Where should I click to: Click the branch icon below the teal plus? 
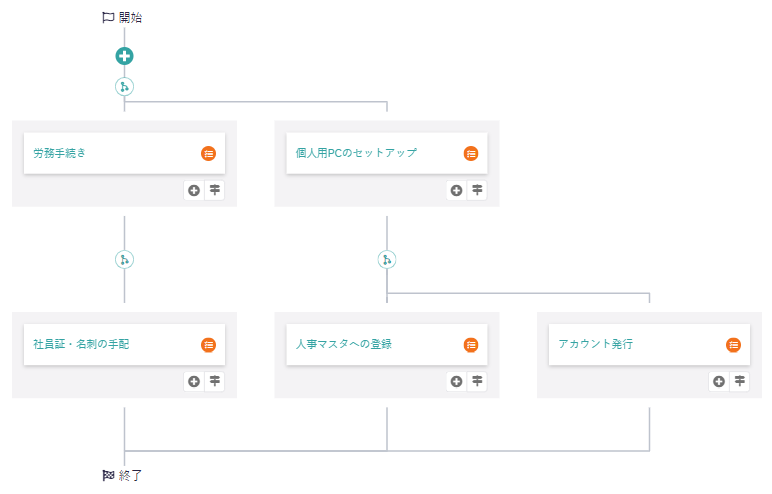[x=124, y=86]
